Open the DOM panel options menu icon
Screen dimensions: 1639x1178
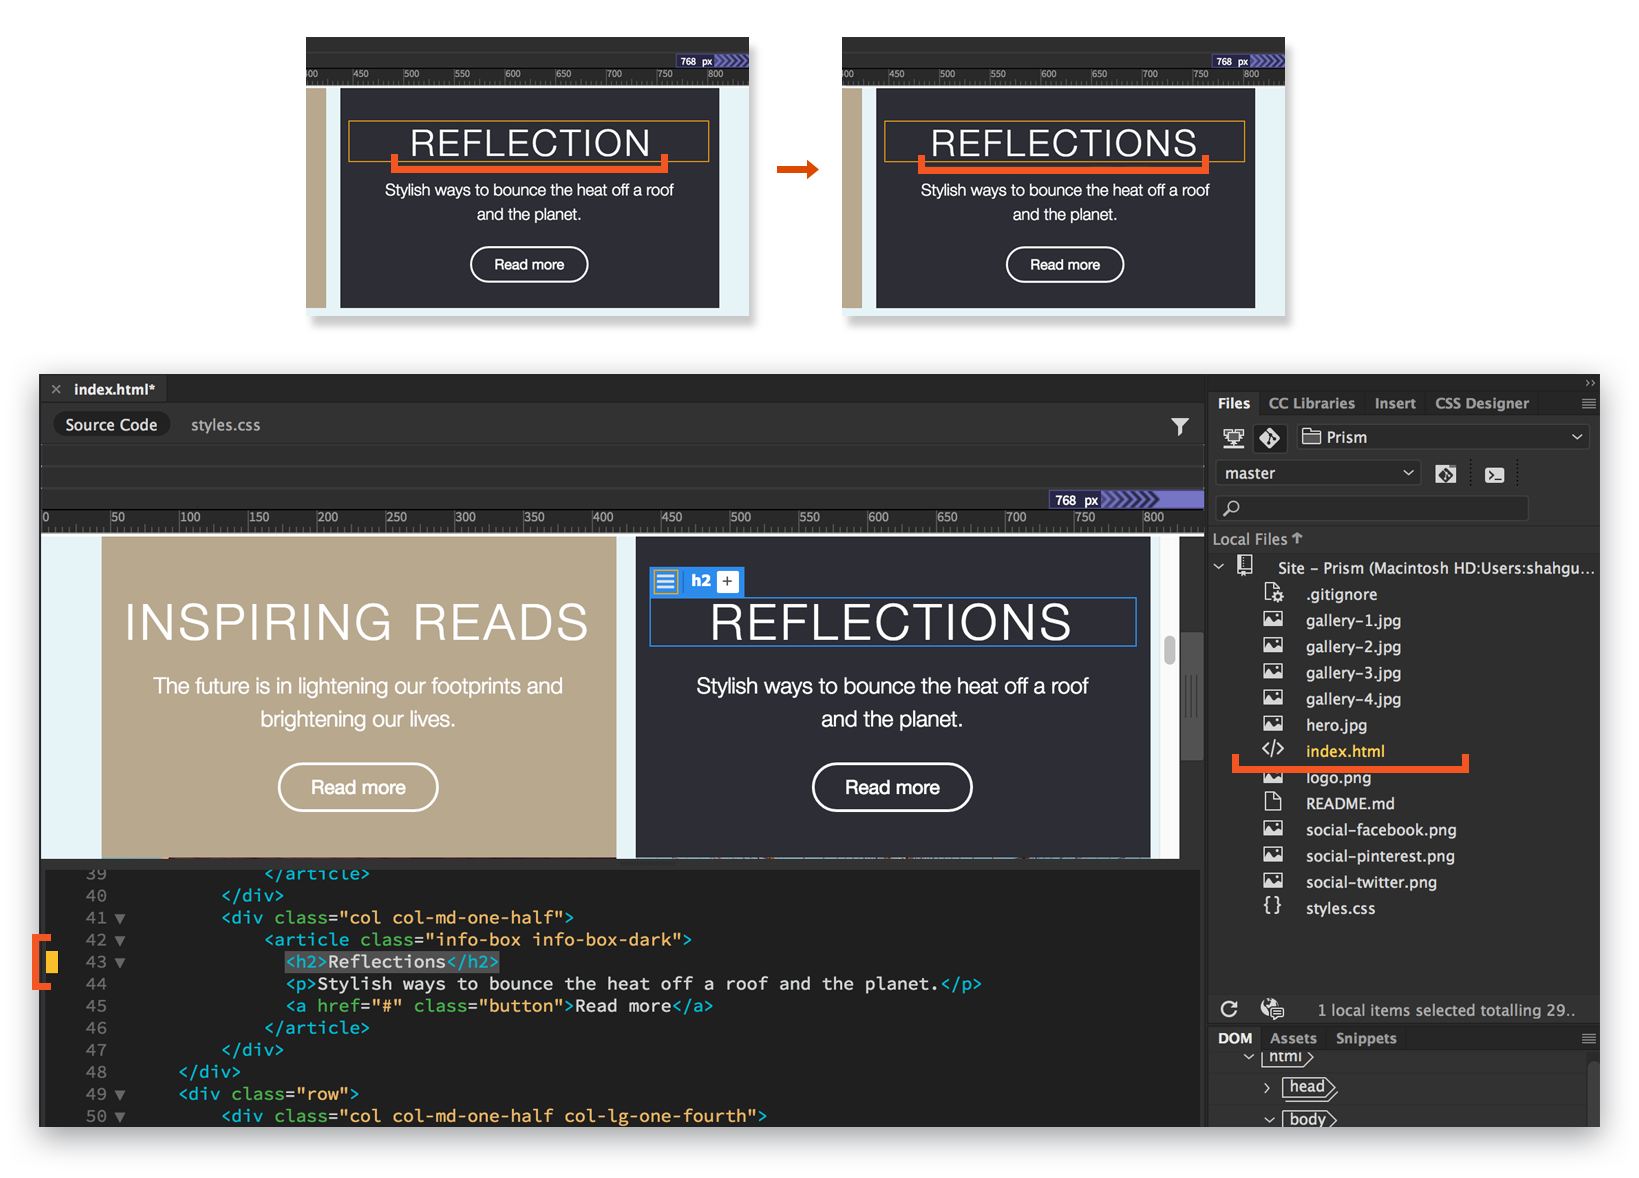(1587, 1038)
